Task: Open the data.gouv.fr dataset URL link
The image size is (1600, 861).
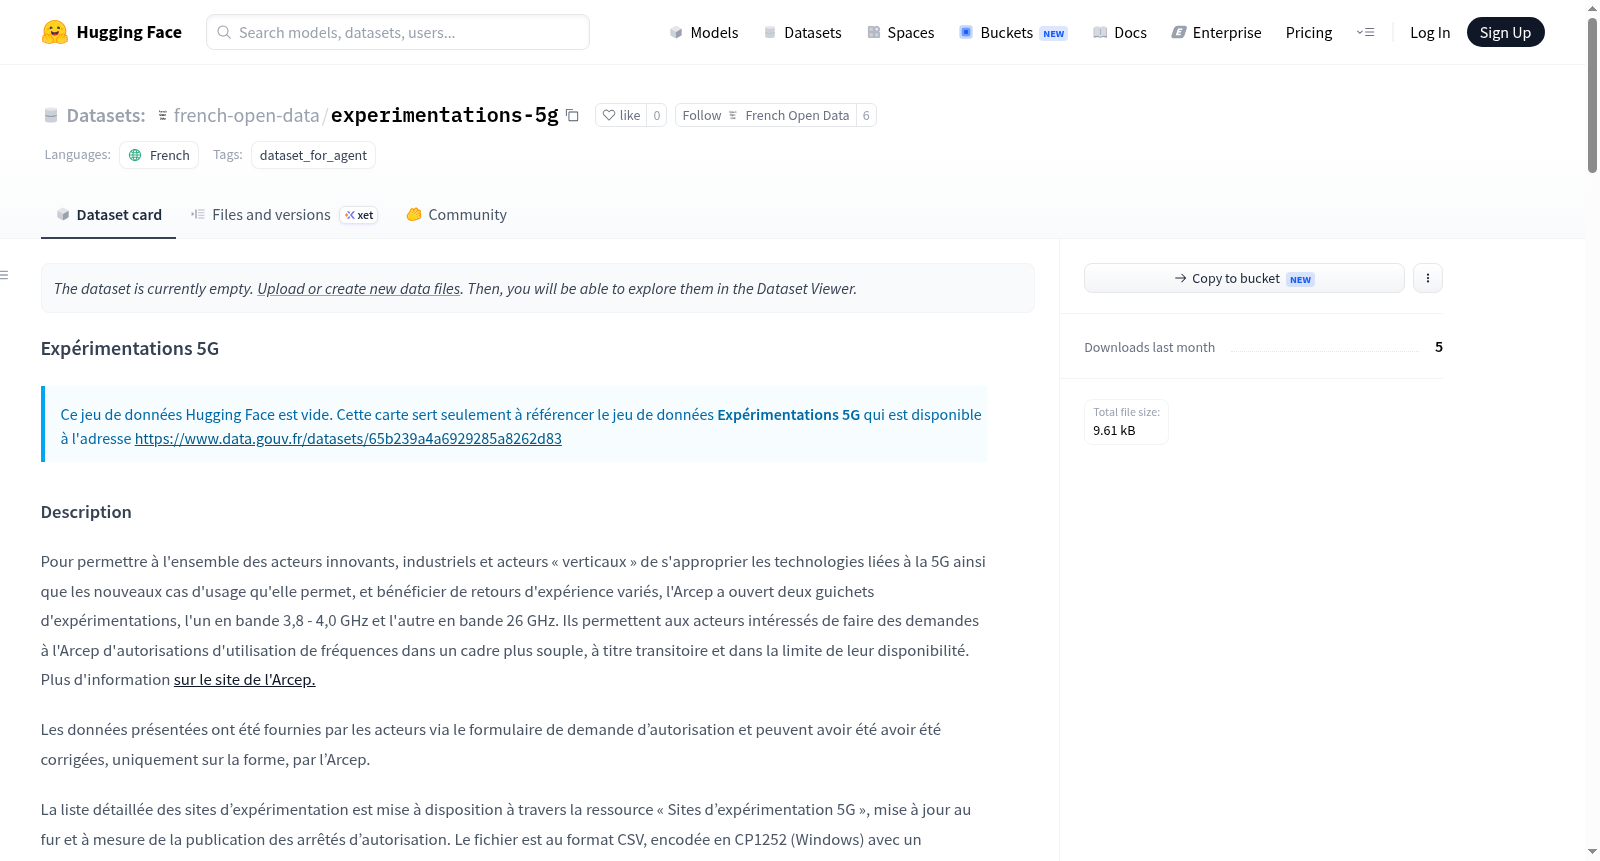Action: (x=348, y=439)
